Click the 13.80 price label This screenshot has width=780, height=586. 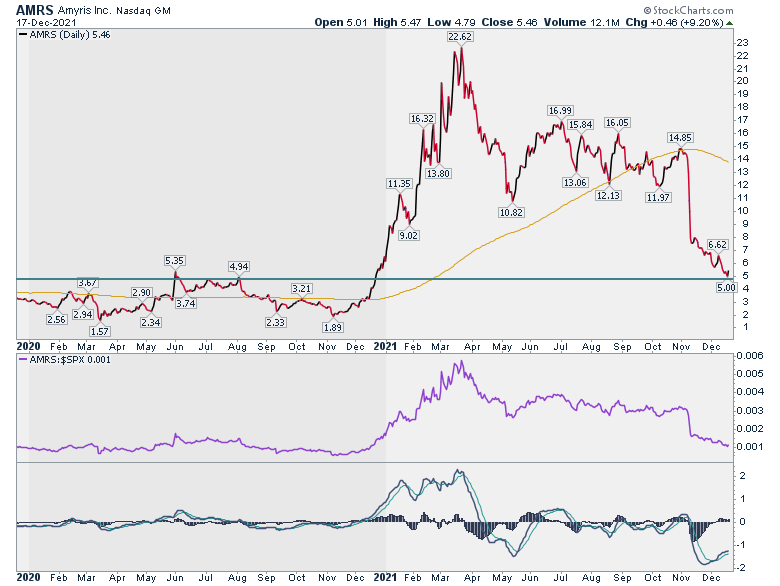pyautogui.click(x=438, y=174)
